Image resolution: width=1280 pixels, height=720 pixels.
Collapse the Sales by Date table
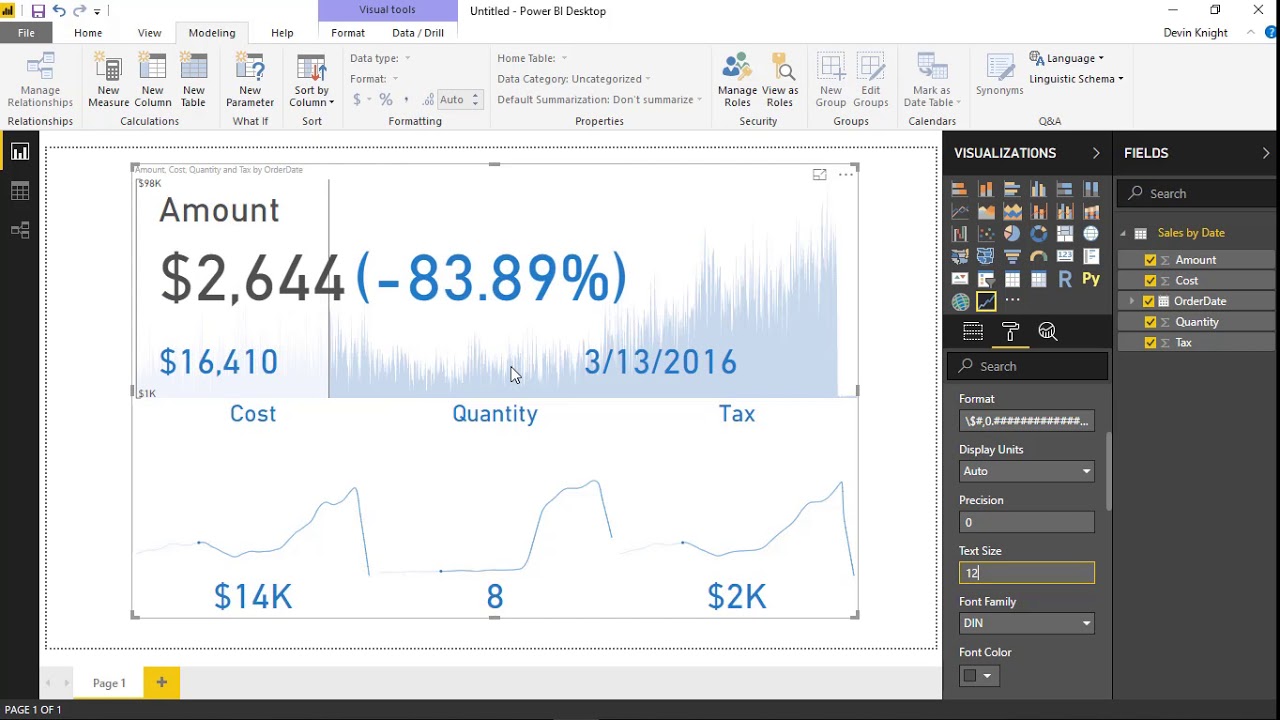(1123, 233)
